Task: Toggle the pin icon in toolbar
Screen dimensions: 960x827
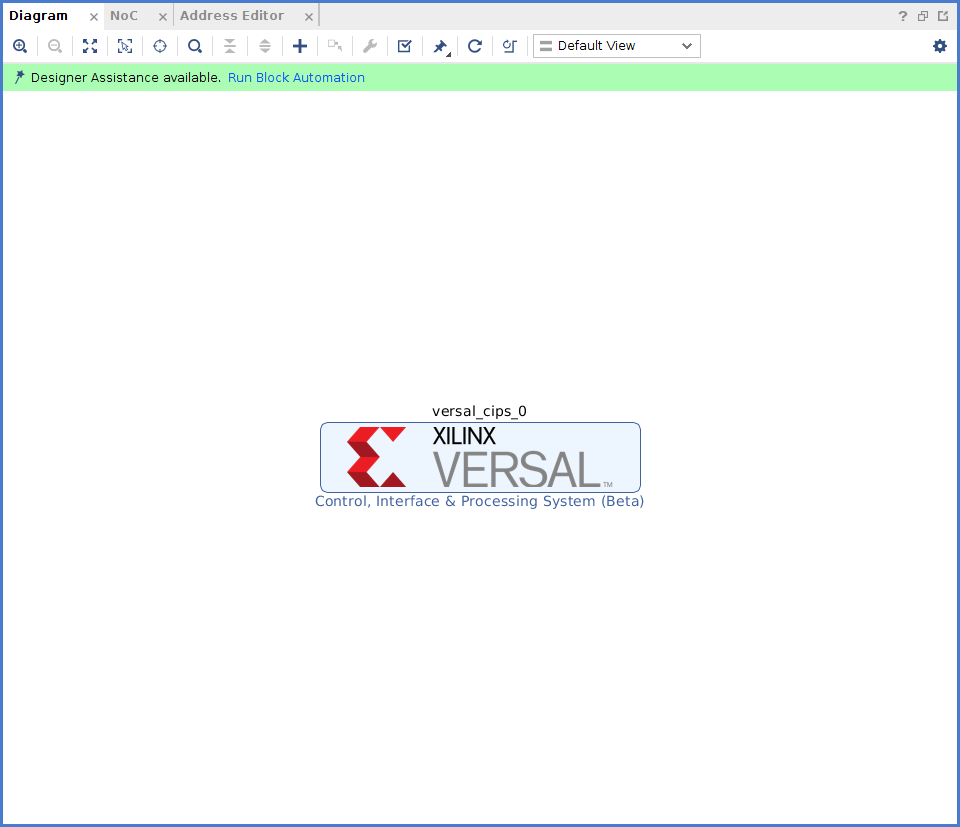Action: click(440, 46)
